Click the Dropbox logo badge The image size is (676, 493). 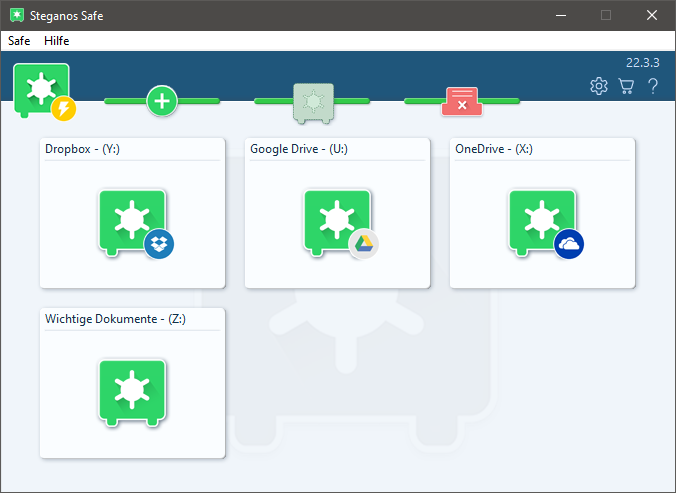[159, 244]
